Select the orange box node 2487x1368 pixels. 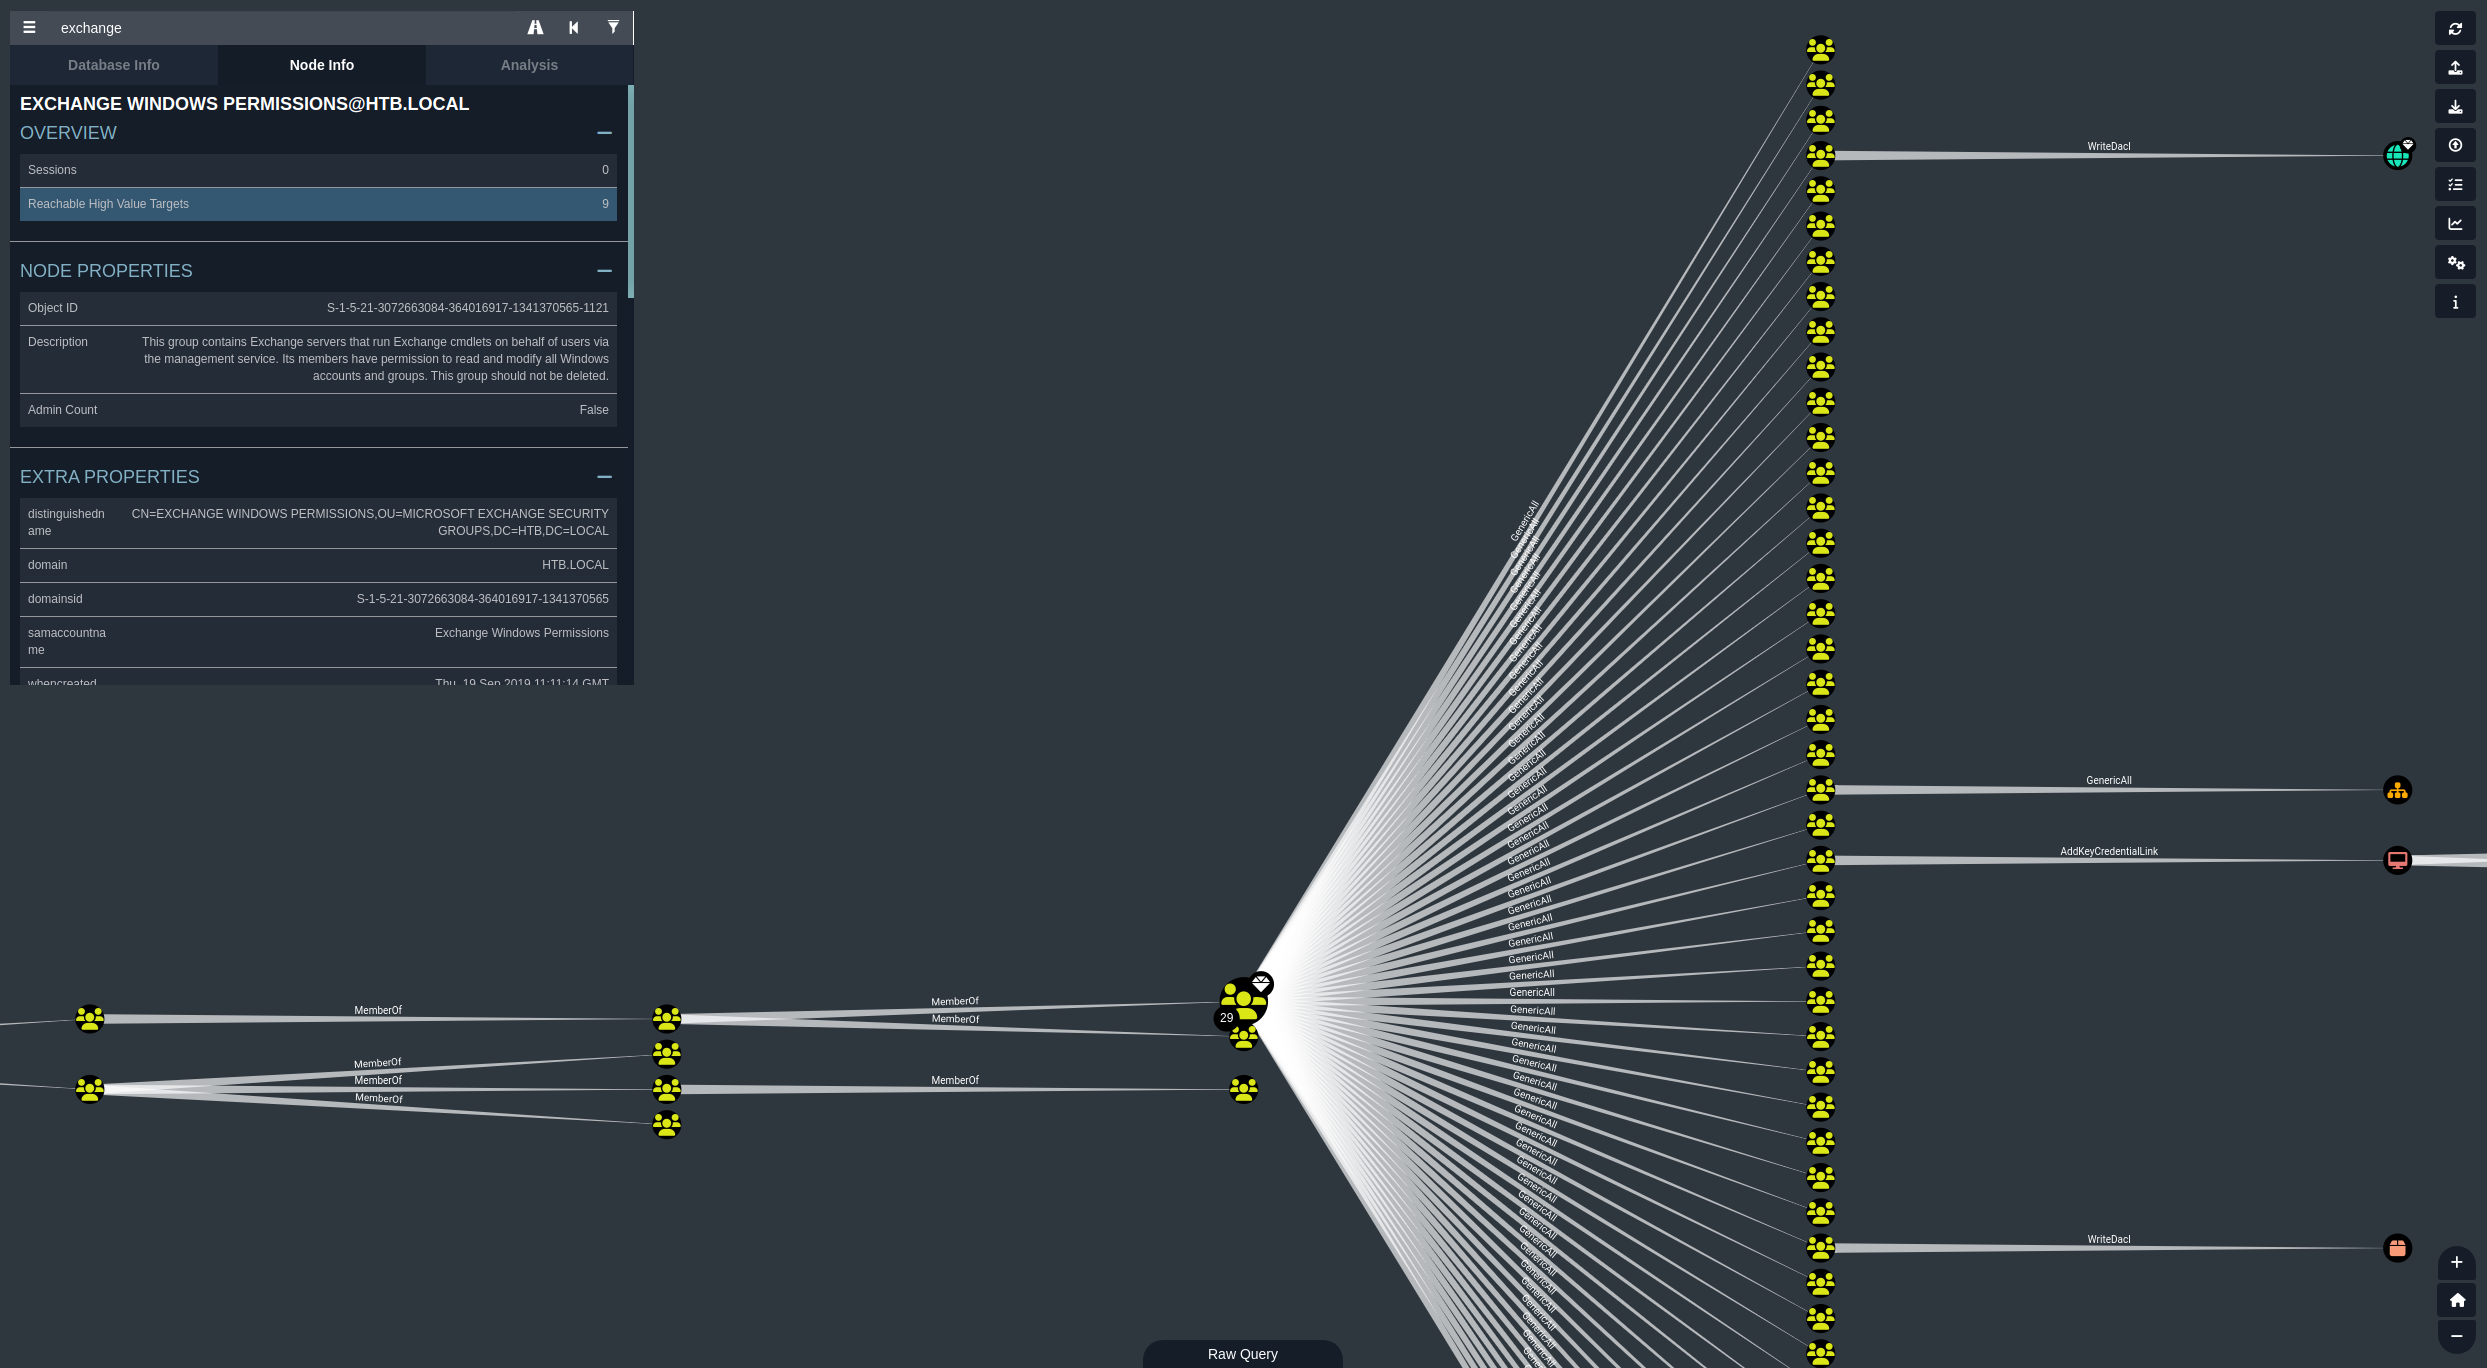click(2397, 1248)
